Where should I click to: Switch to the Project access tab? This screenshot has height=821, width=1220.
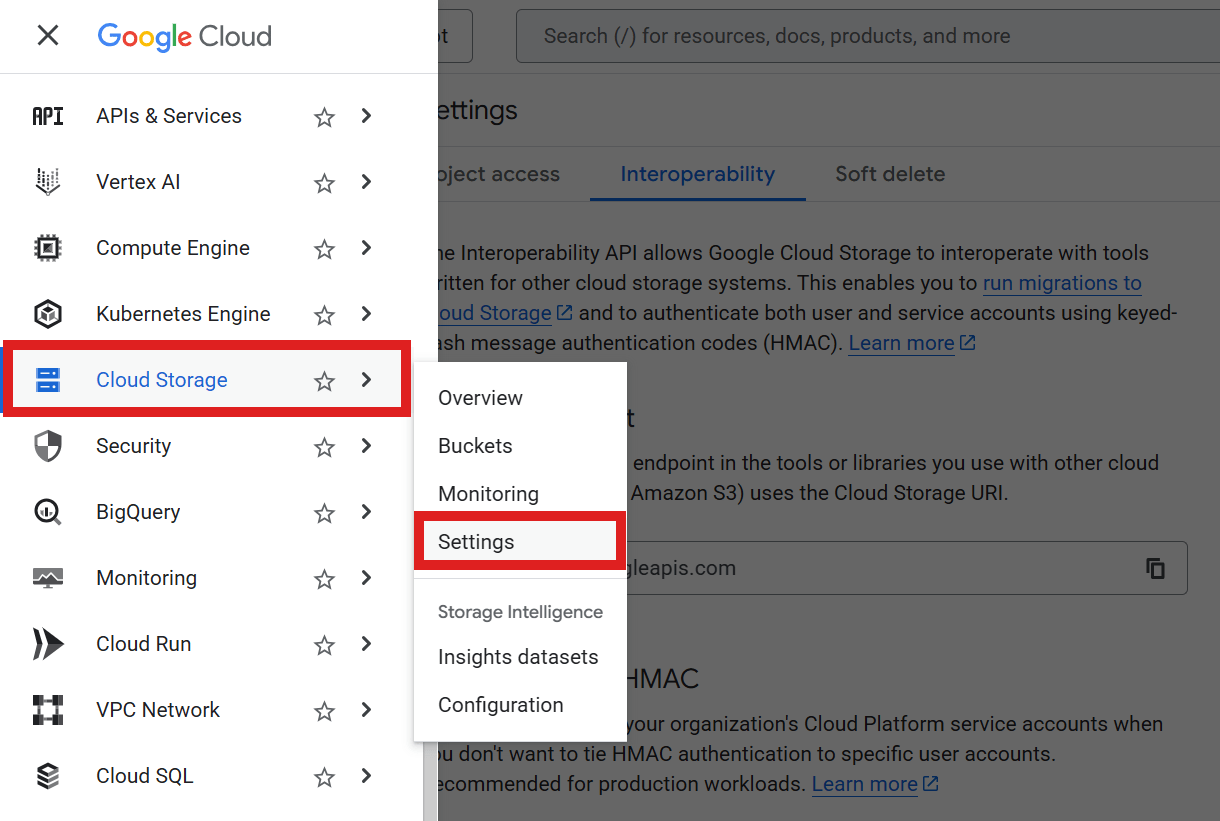(498, 174)
